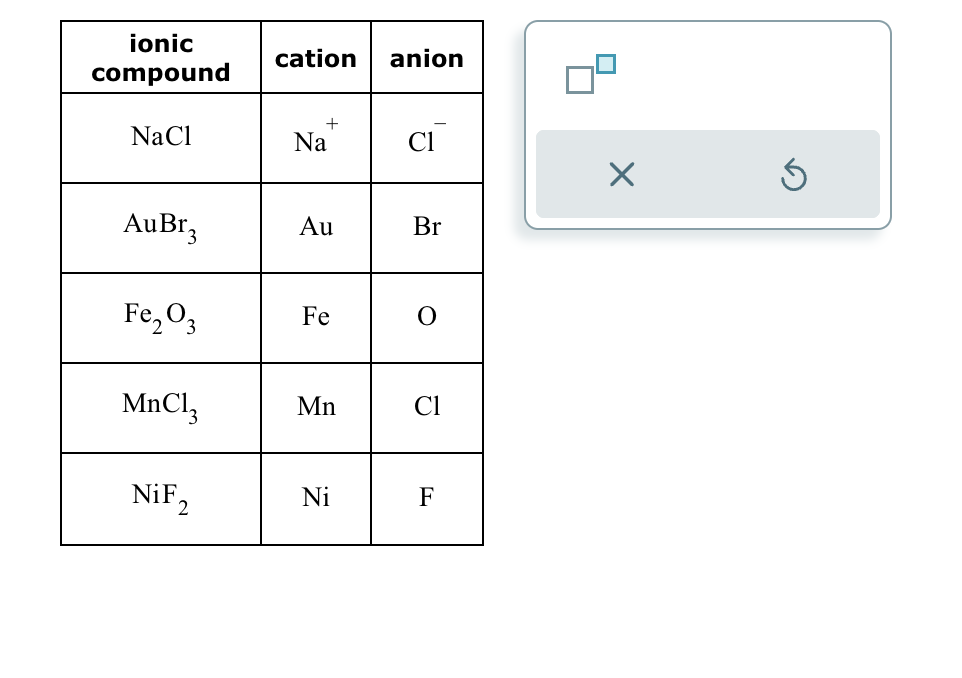Select the superscript entry icon

(x=590, y=72)
